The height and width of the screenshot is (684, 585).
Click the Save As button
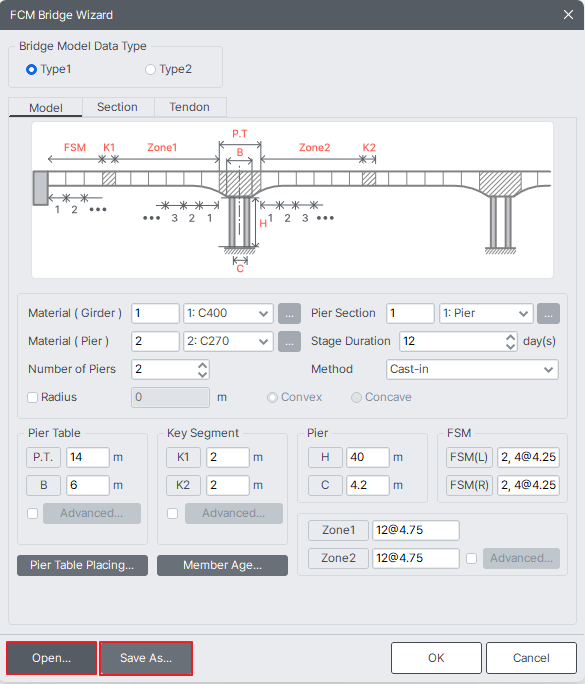146,658
